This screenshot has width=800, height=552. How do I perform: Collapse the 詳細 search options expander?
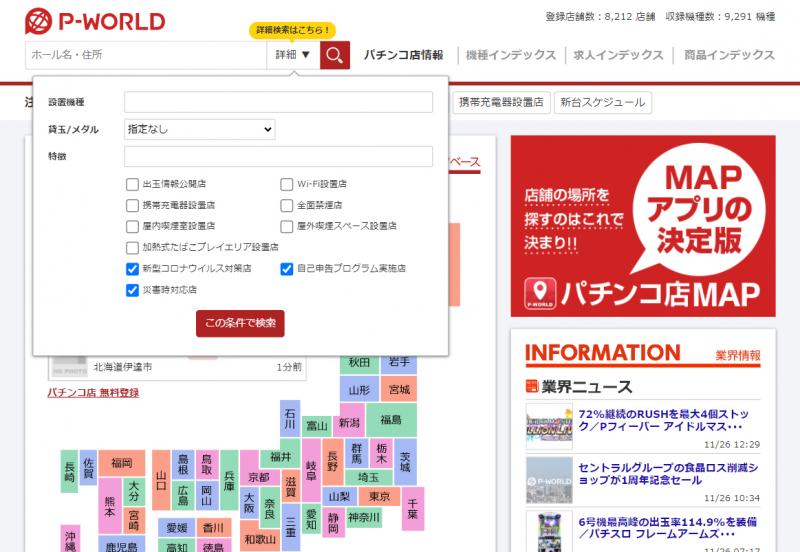(292, 55)
